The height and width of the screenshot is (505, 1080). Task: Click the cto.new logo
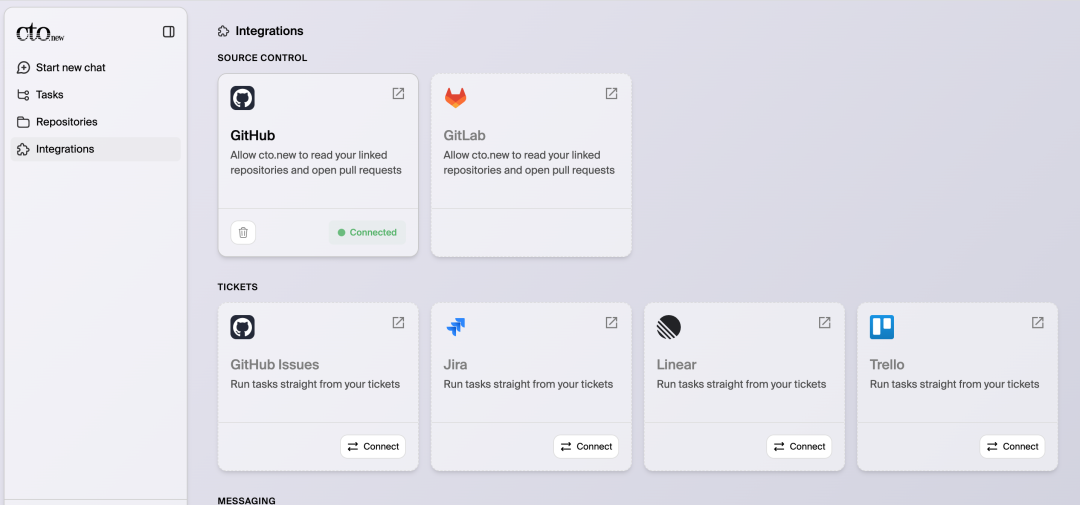coord(40,33)
